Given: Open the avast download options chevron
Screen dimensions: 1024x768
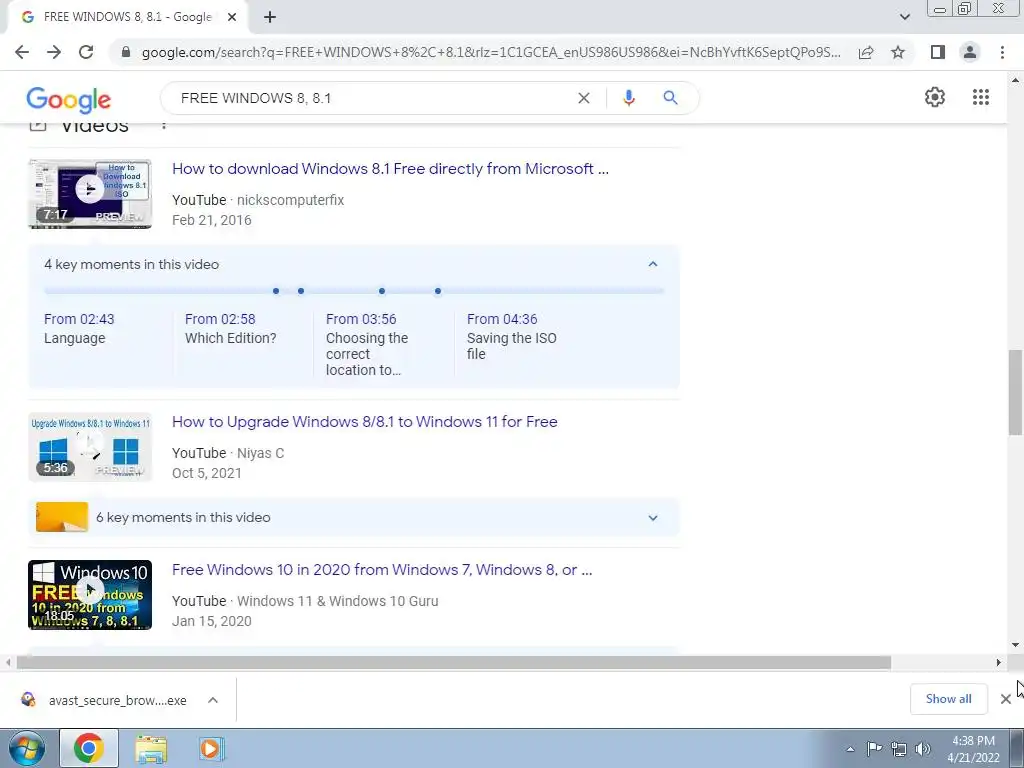Looking at the screenshot, I should click(x=213, y=700).
